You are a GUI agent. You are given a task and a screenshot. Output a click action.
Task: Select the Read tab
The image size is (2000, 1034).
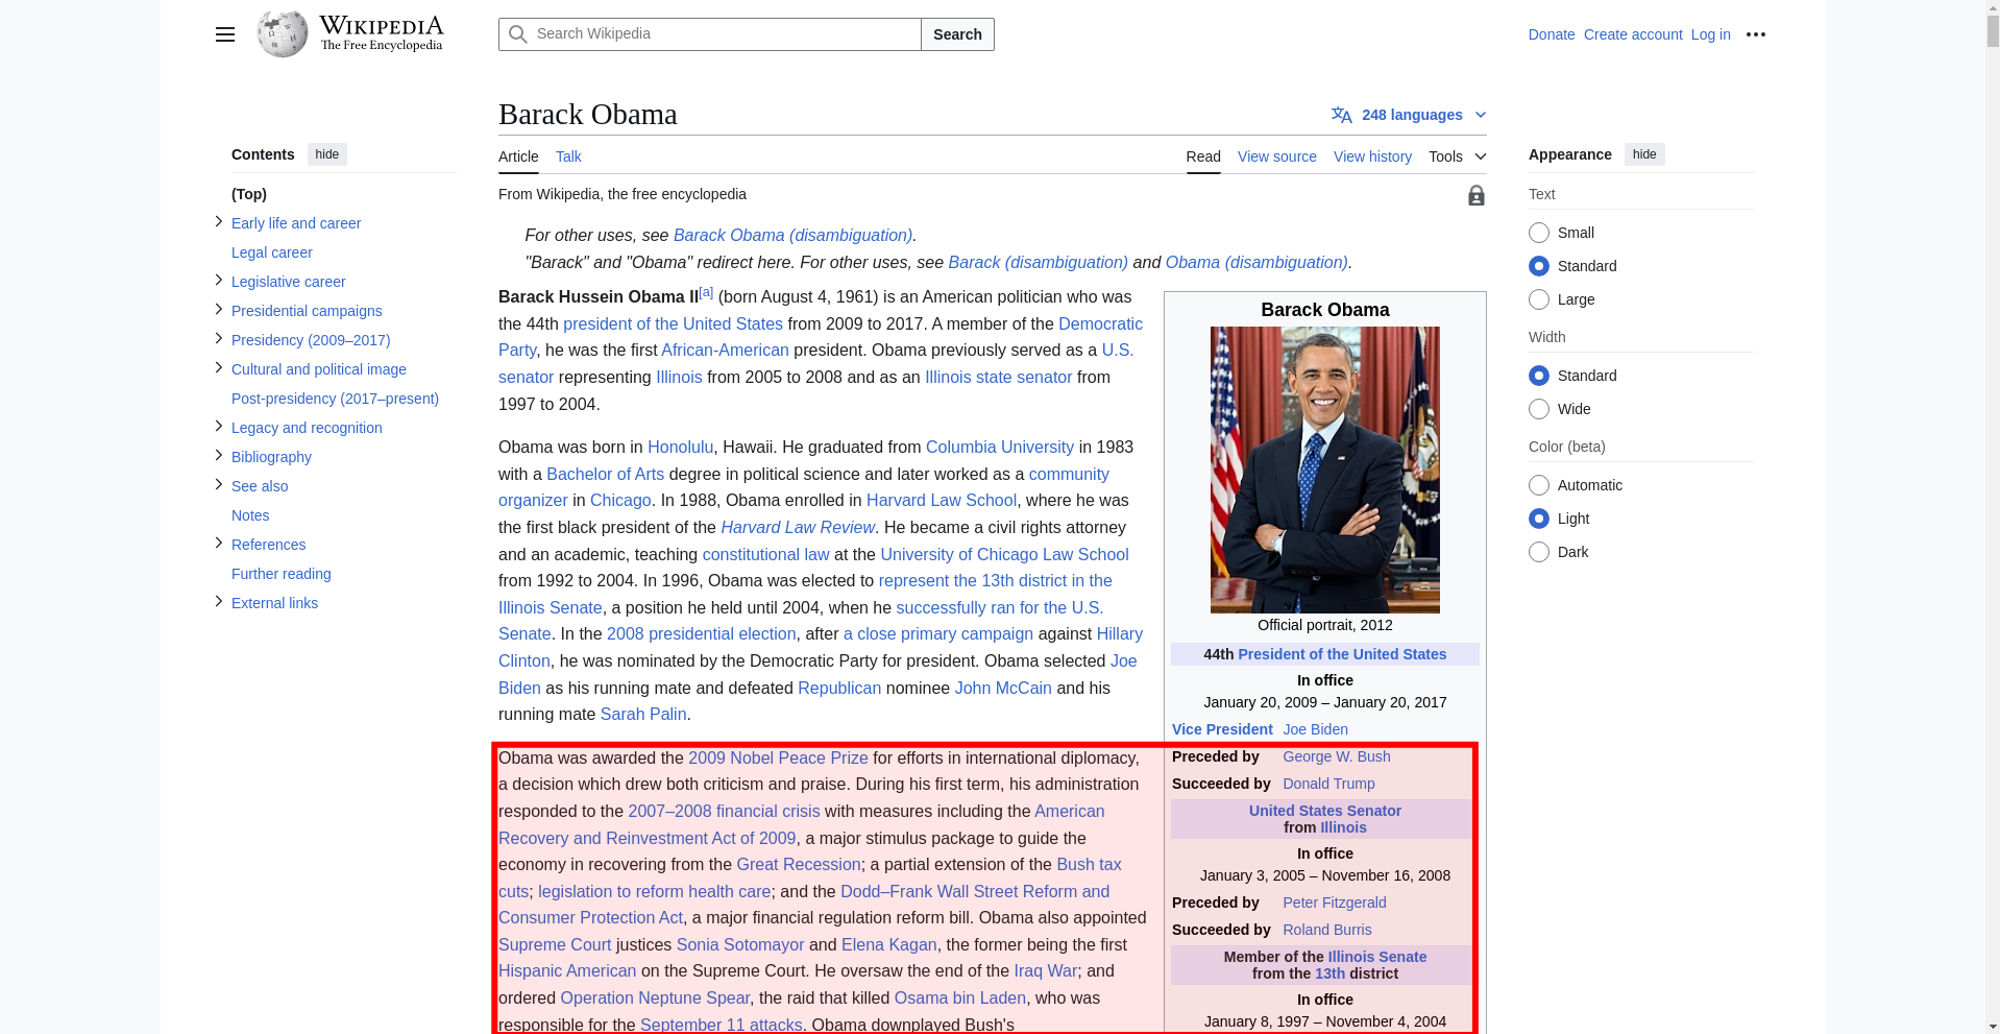pyautogui.click(x=1203, y=157)
